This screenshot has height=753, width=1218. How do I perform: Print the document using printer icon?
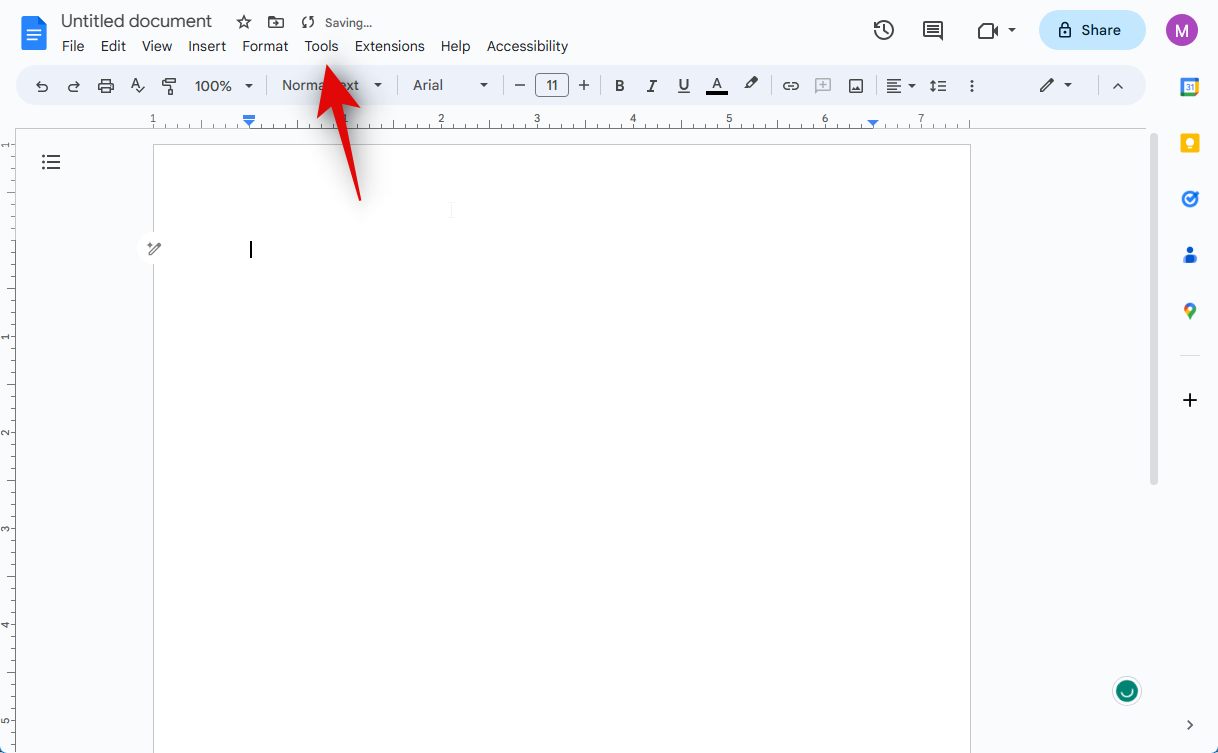106,86
